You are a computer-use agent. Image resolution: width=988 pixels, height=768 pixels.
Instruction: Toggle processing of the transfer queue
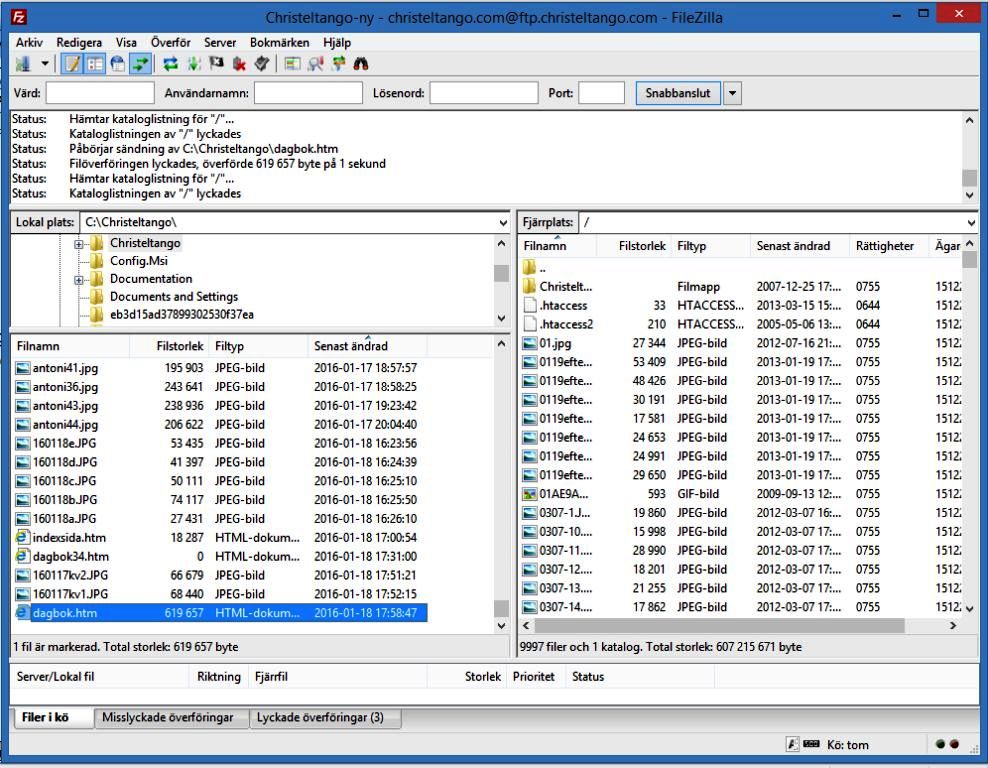[193, 64]
